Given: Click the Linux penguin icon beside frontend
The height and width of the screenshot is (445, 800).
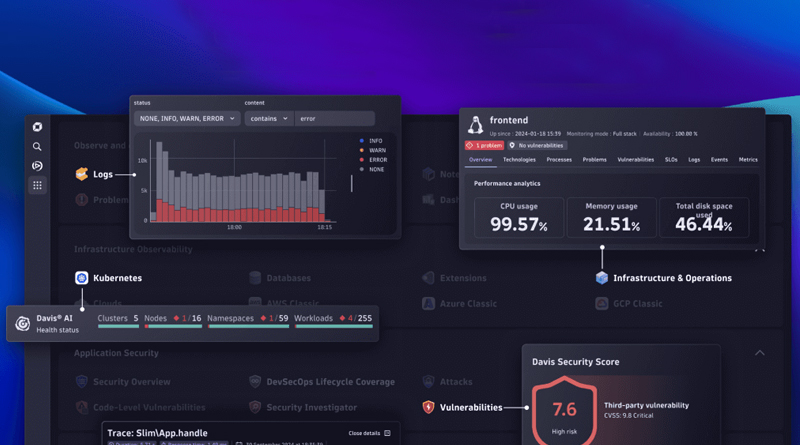Looking at the screenshot, I should [476, 125].
